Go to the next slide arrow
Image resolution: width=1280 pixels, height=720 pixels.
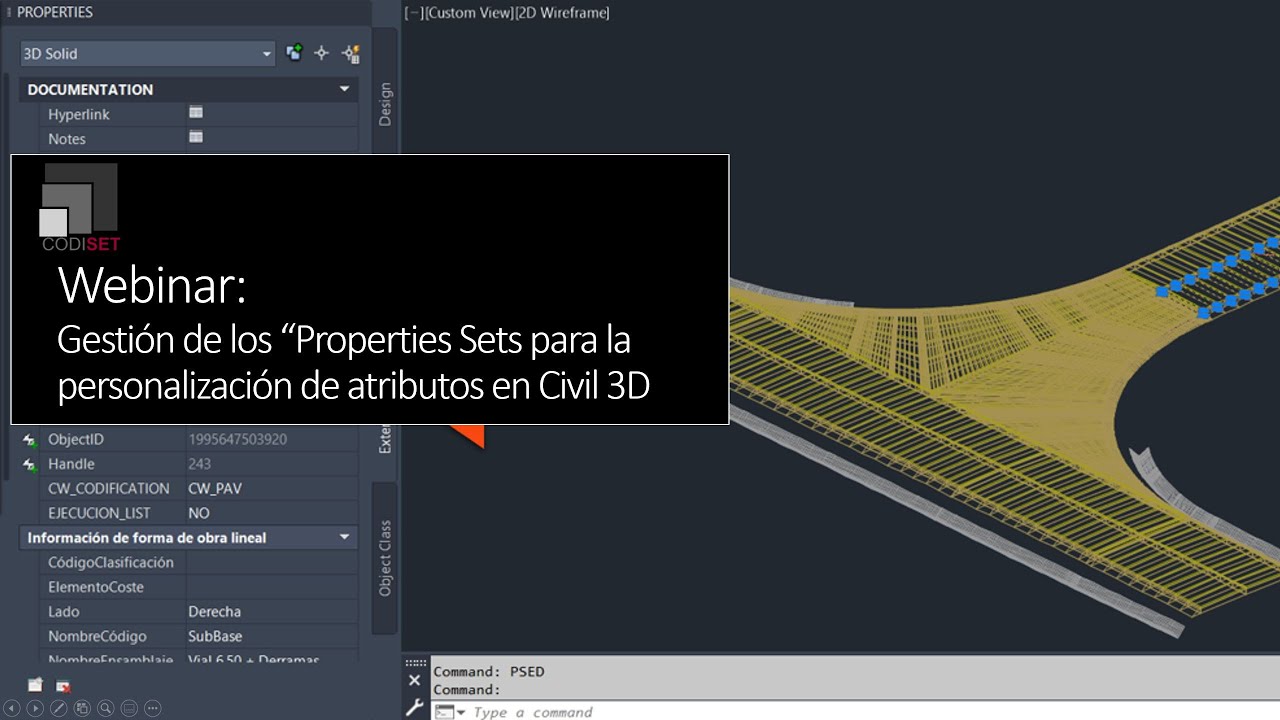(35, 708)
